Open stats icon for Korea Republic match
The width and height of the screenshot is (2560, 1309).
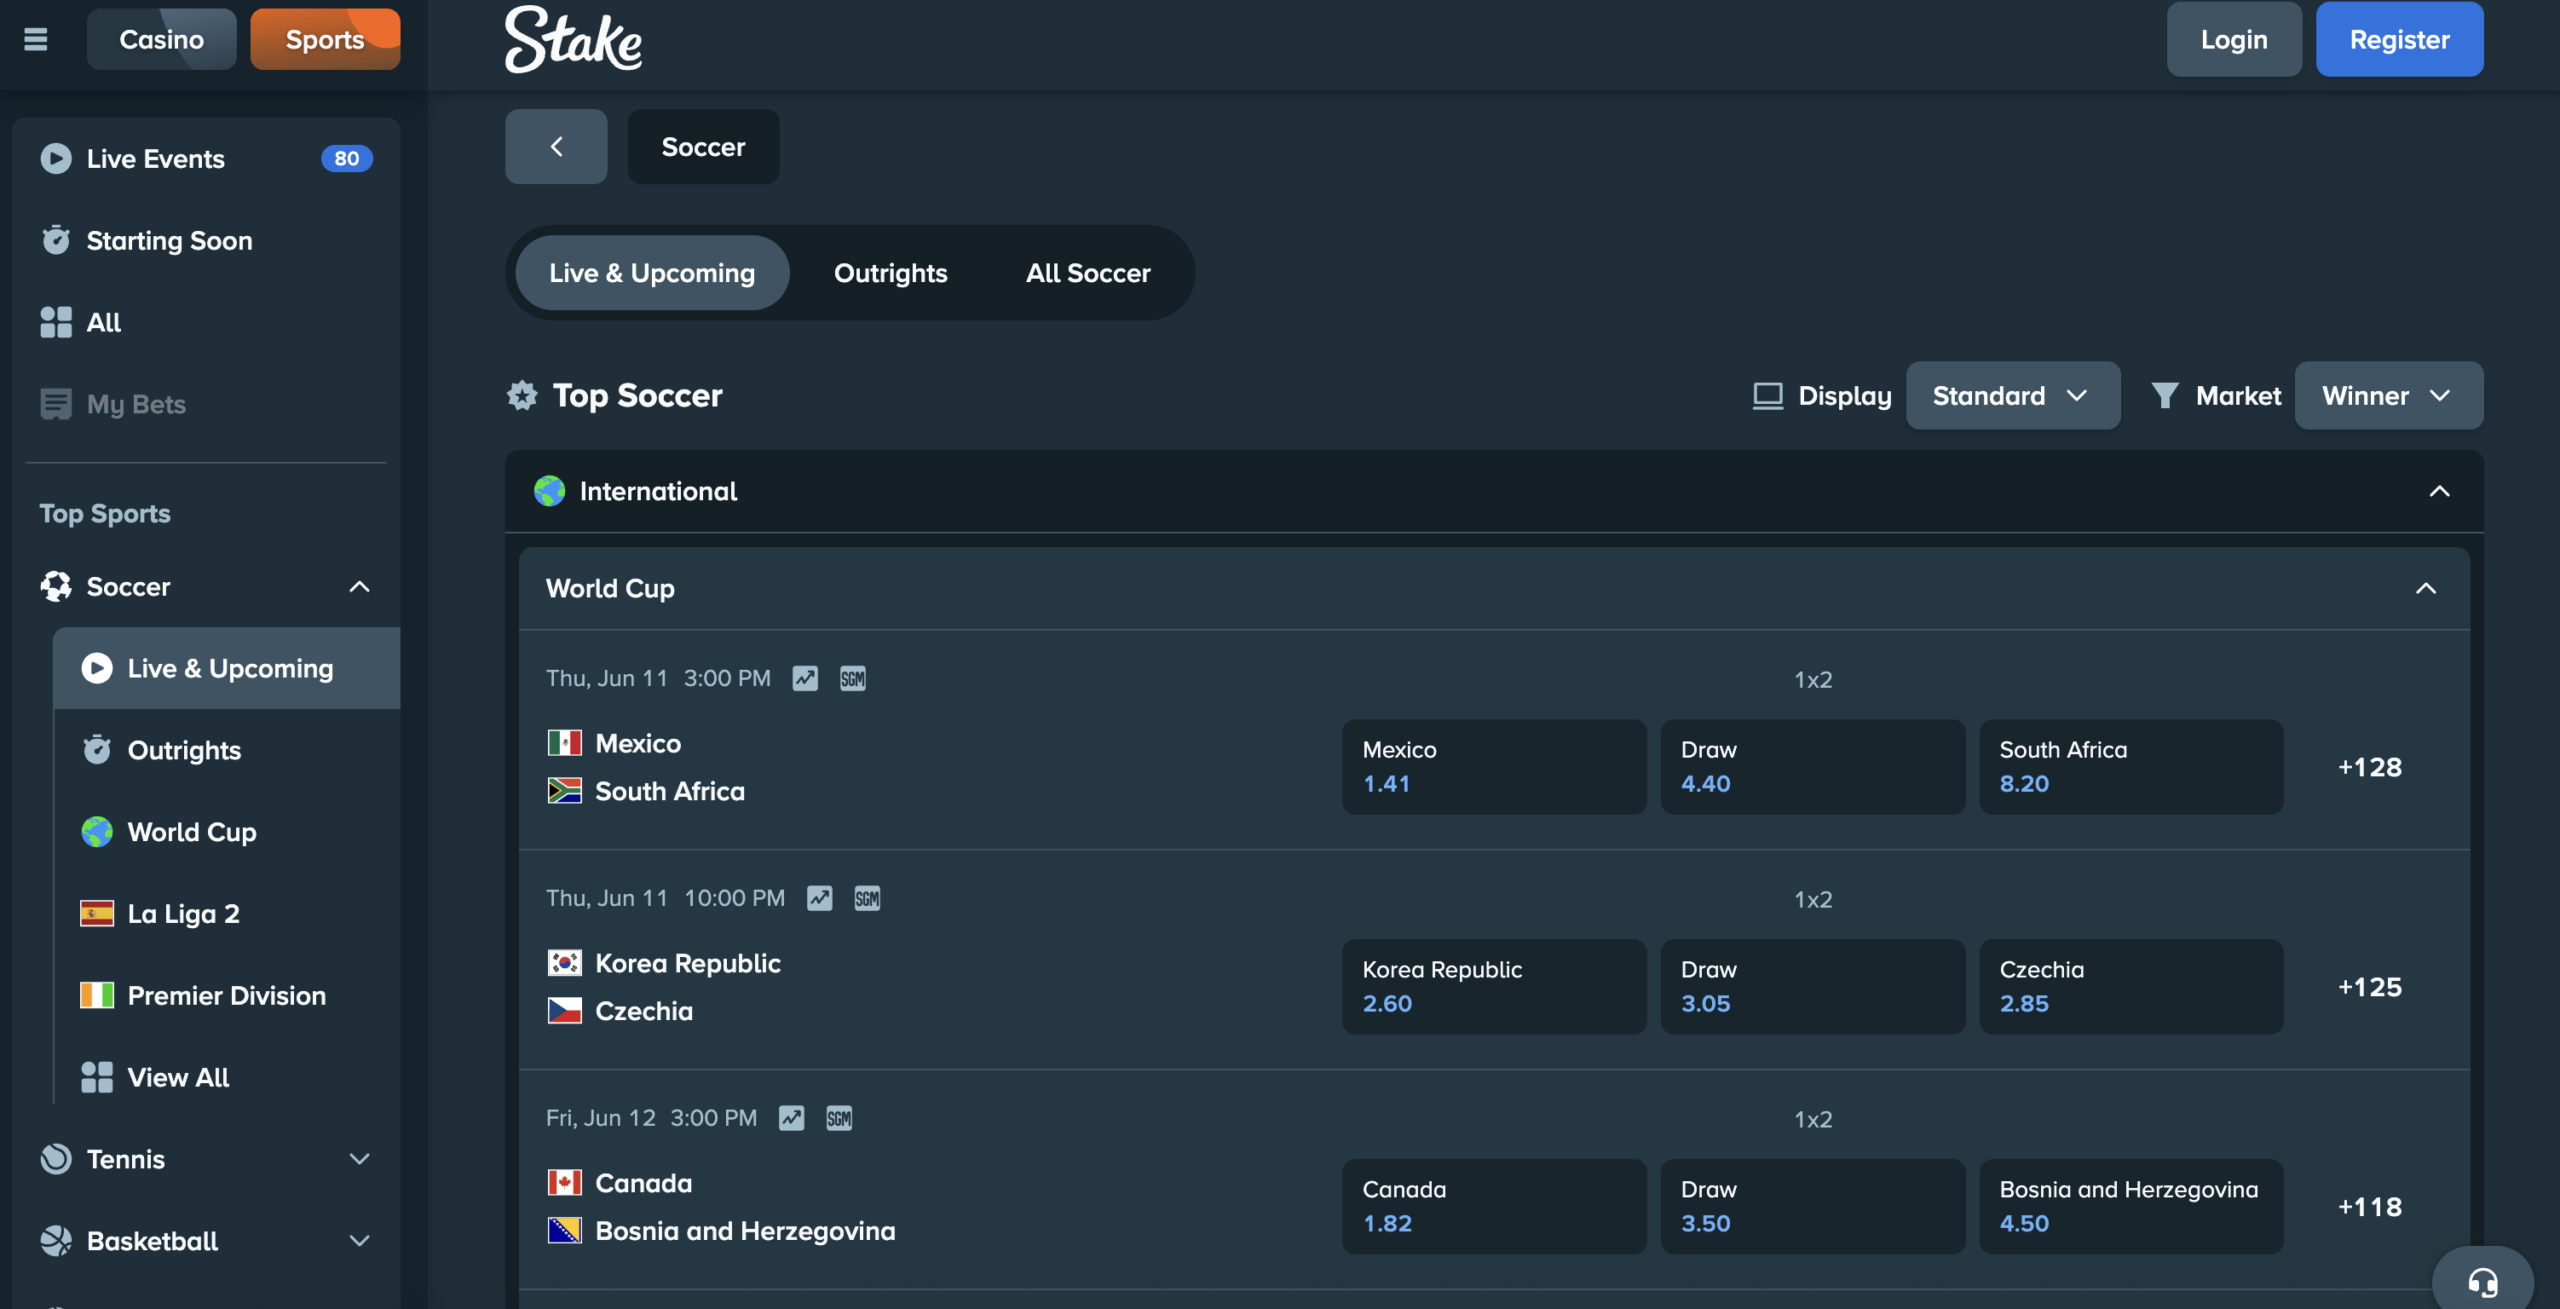coord(820,898)
